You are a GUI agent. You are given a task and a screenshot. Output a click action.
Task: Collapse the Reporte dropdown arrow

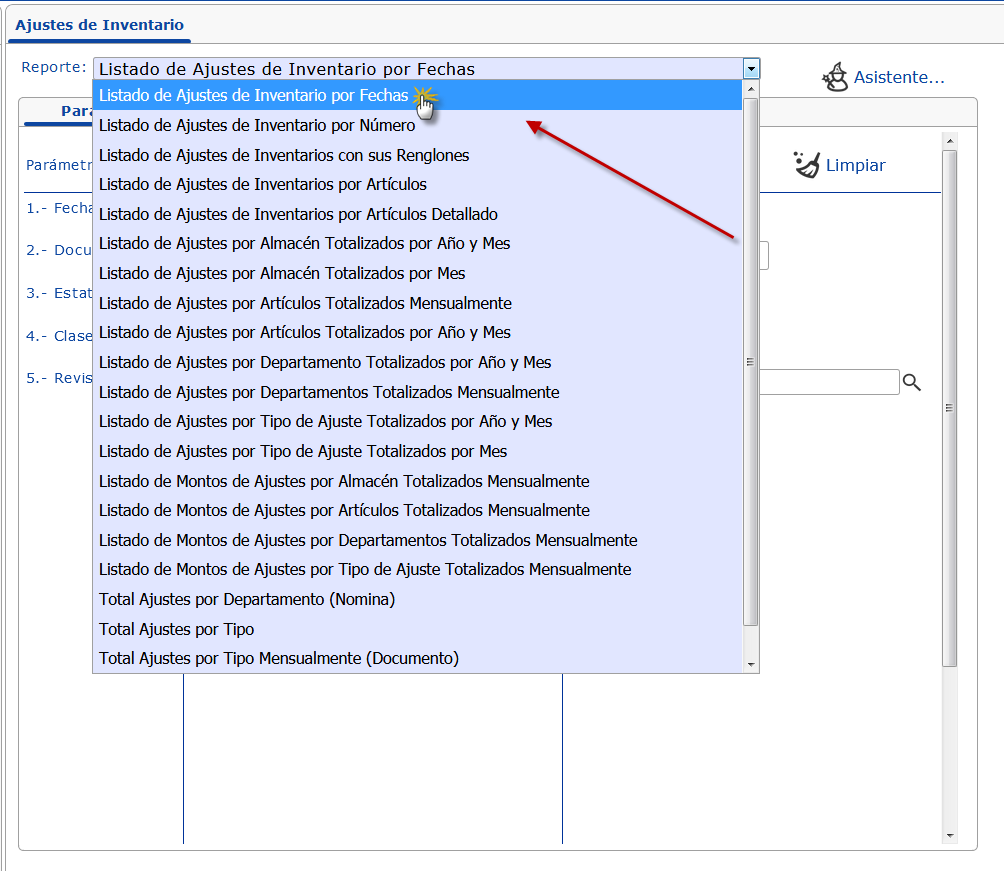[x=751, y=69]
